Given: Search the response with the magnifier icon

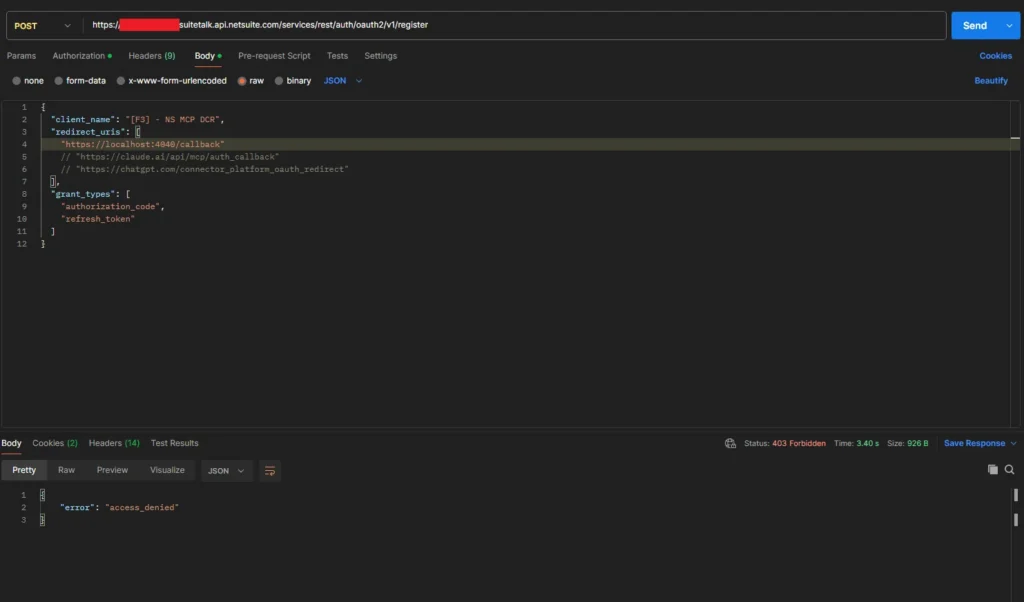Looking at the screenshot, I should (x=1009, y=469).
